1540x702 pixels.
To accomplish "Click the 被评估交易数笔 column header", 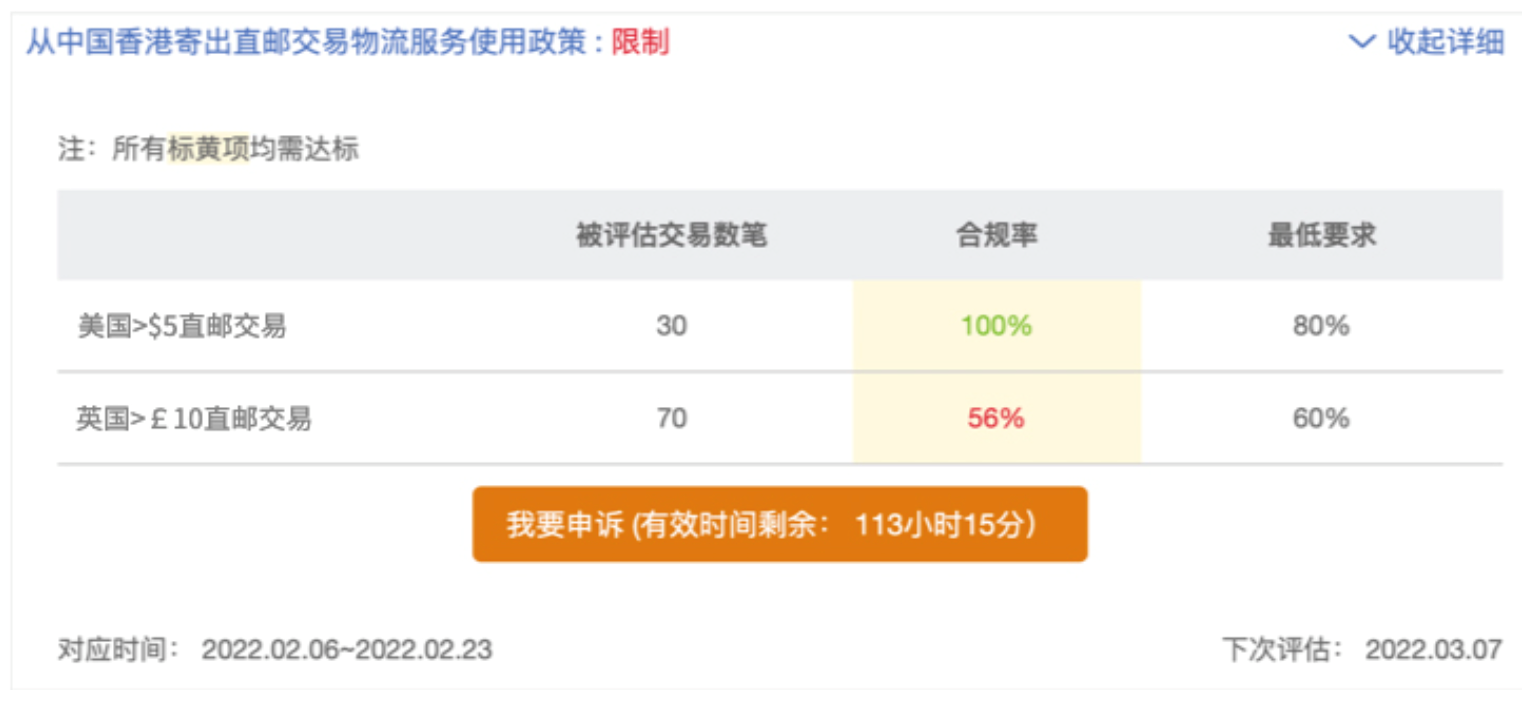I will pos(671,235).
